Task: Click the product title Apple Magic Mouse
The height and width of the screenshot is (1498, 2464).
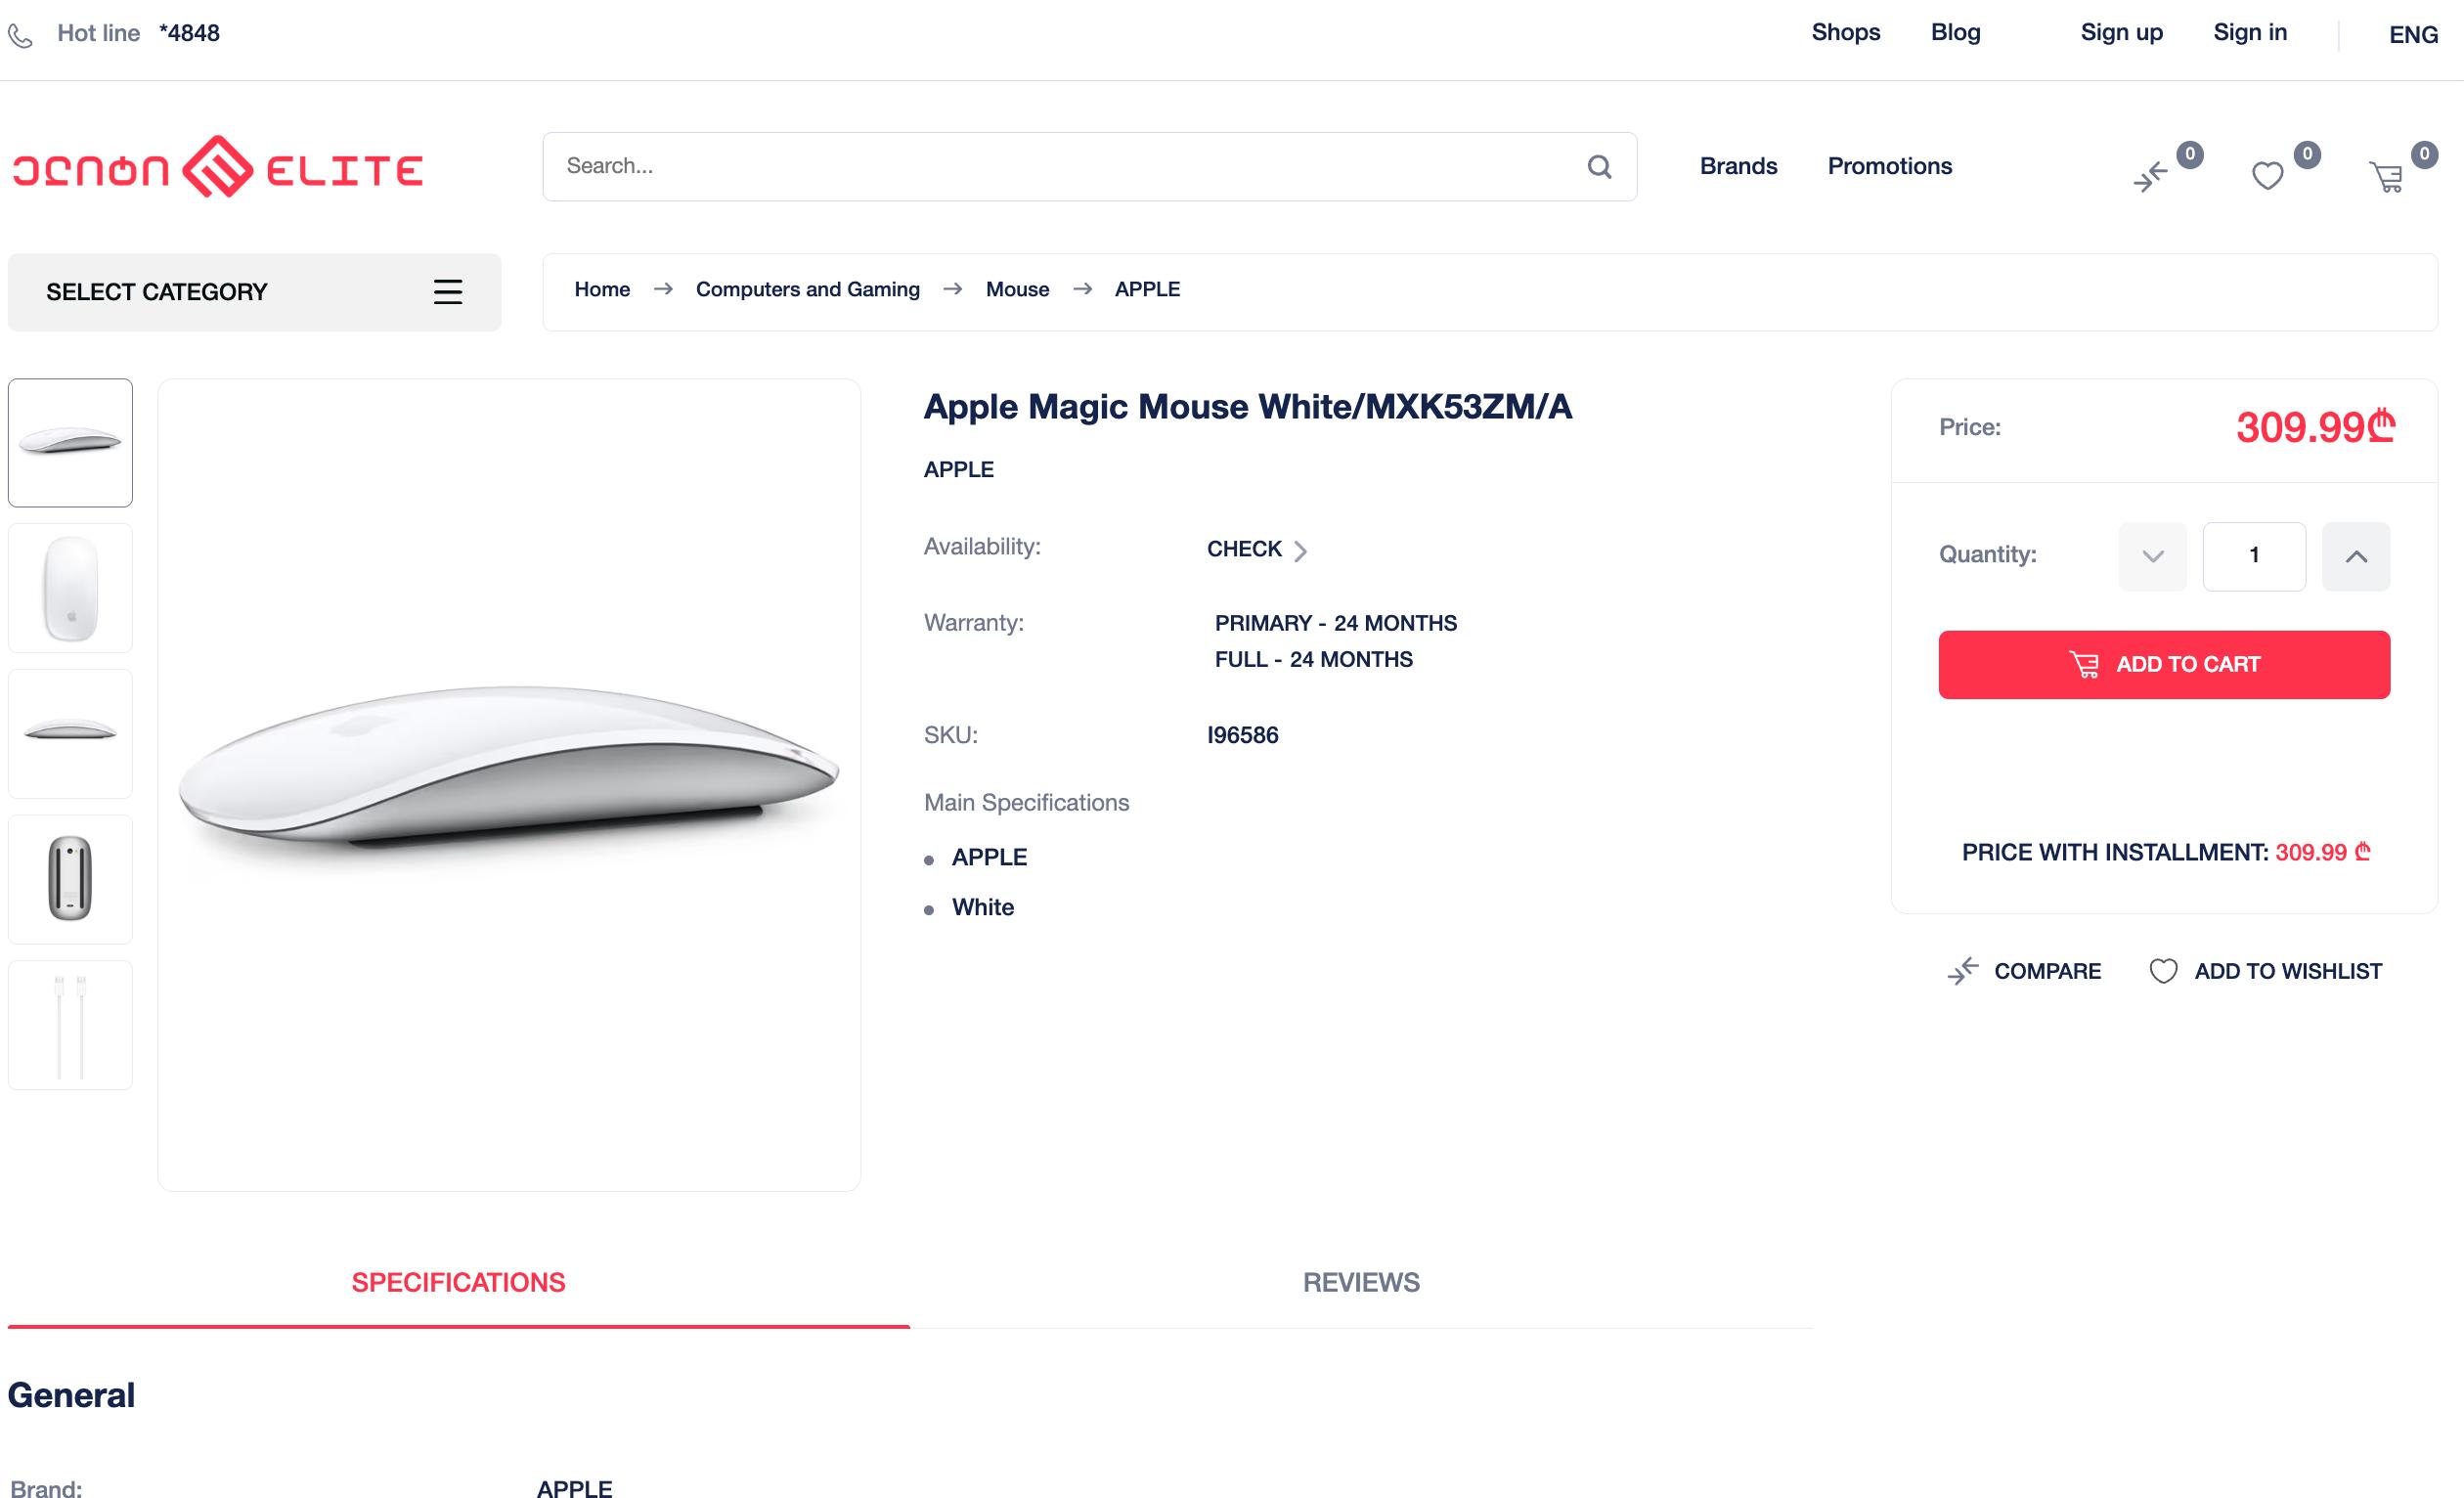Action: [x=1247, y=407]
